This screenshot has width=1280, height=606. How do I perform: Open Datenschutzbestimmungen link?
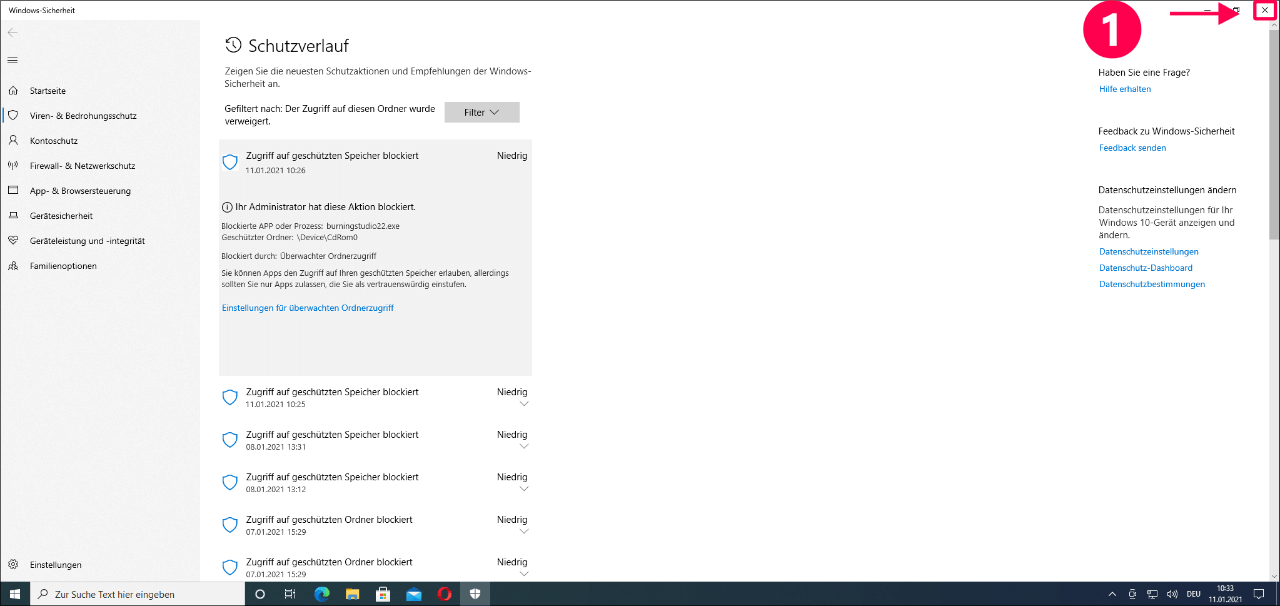tap(1152, 284)
